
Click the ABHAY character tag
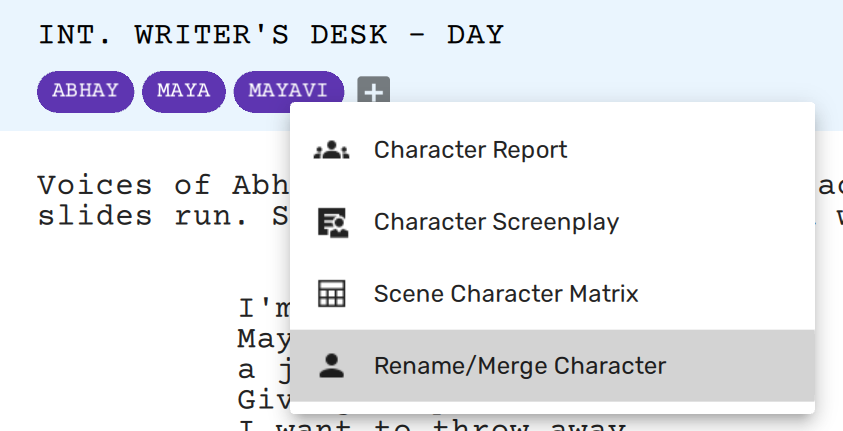(x=85, y=92)
